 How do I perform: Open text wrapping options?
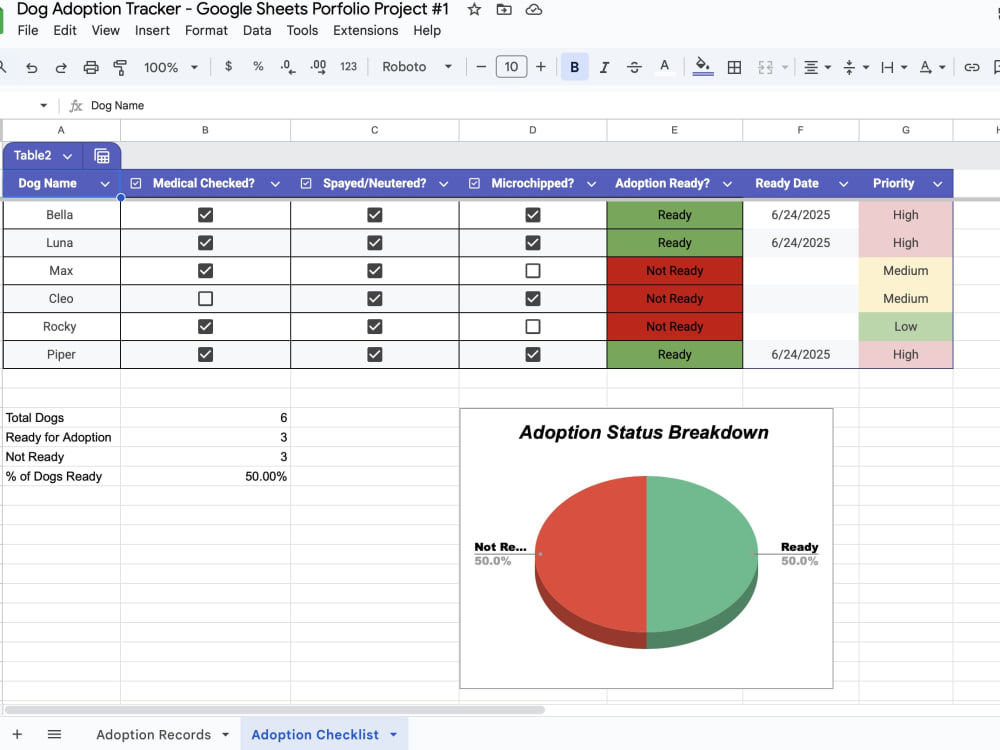893,67
